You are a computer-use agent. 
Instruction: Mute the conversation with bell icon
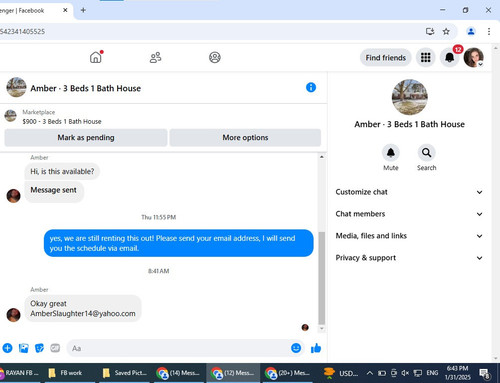[x=391, y=153]
